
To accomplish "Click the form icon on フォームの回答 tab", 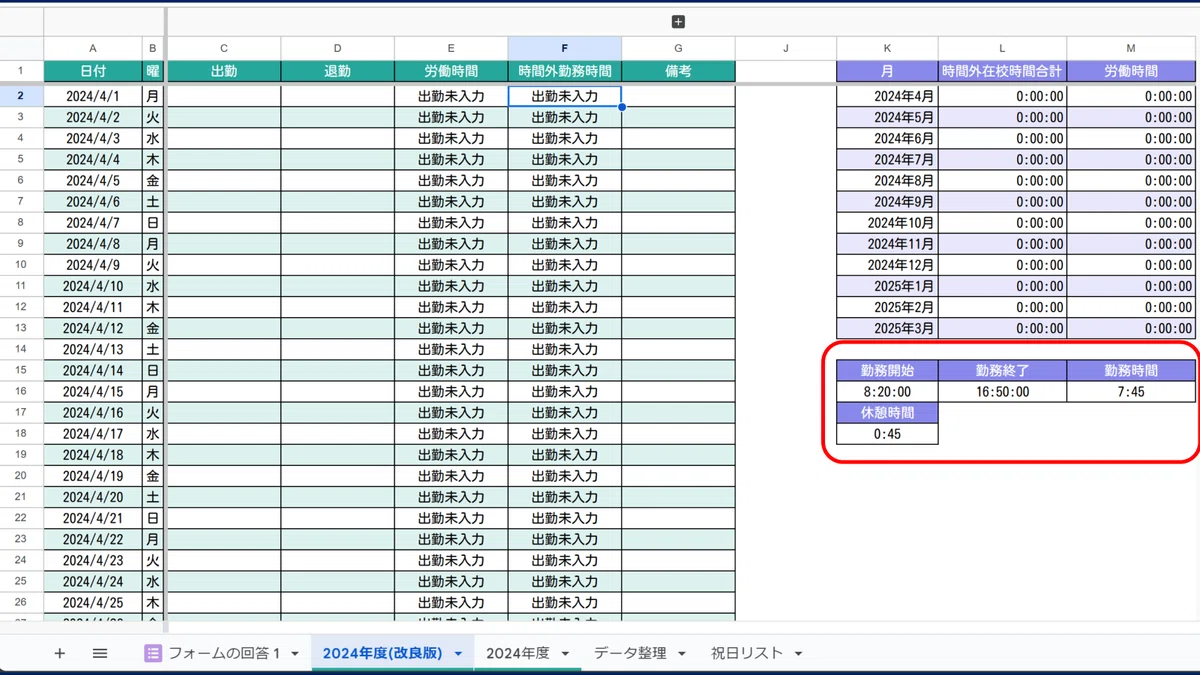I will pyautogui.click(x=153, y=653).
